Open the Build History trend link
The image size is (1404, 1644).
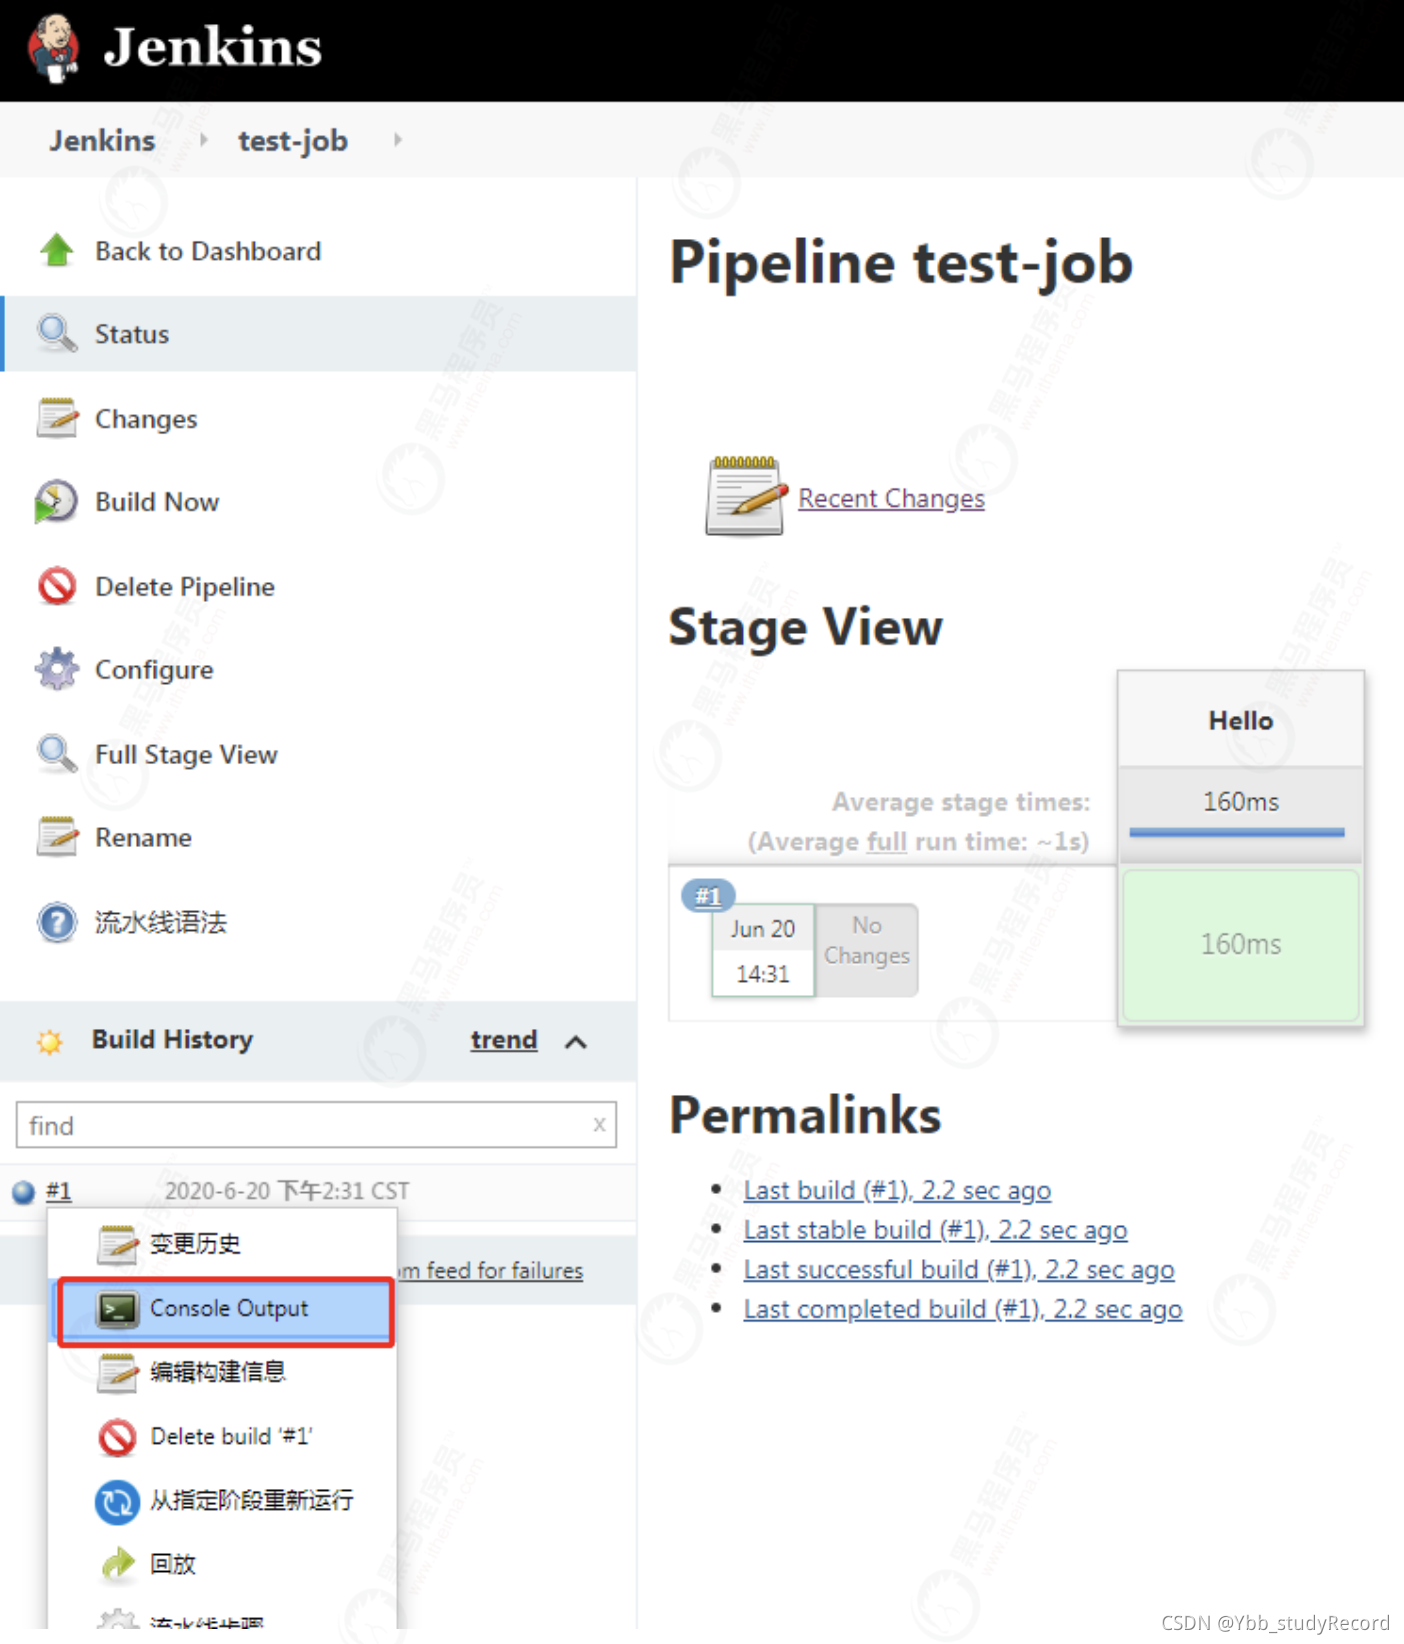pyautogui.click(x=504, y=1040)
